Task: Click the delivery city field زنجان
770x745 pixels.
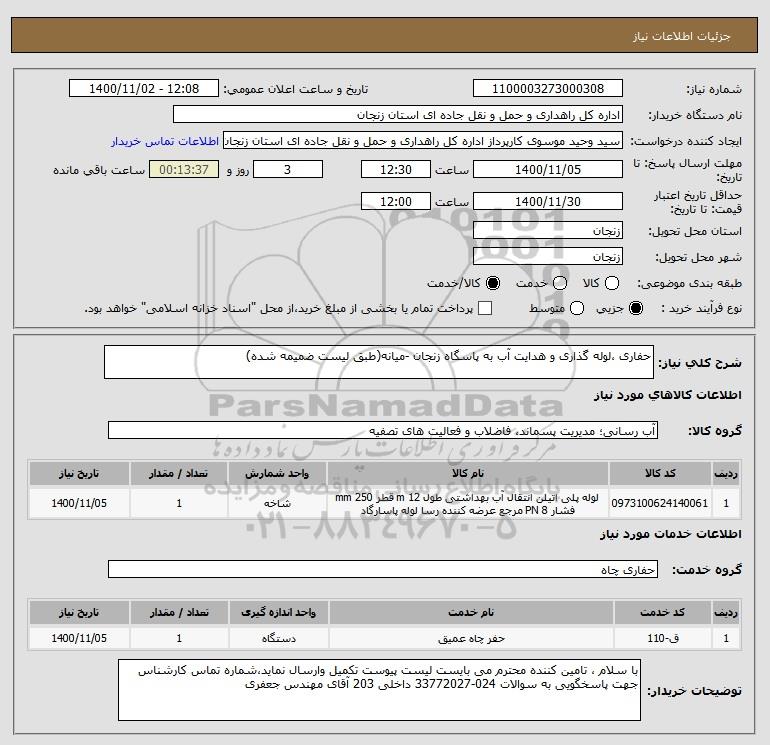Action: tap(548, 256)
